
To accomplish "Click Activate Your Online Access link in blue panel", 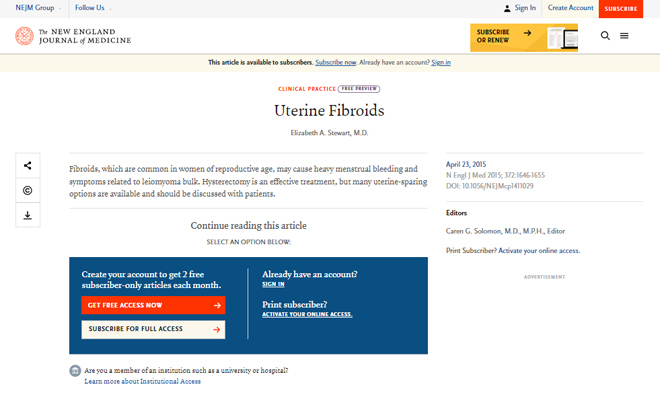I will [x=307, y=315].
